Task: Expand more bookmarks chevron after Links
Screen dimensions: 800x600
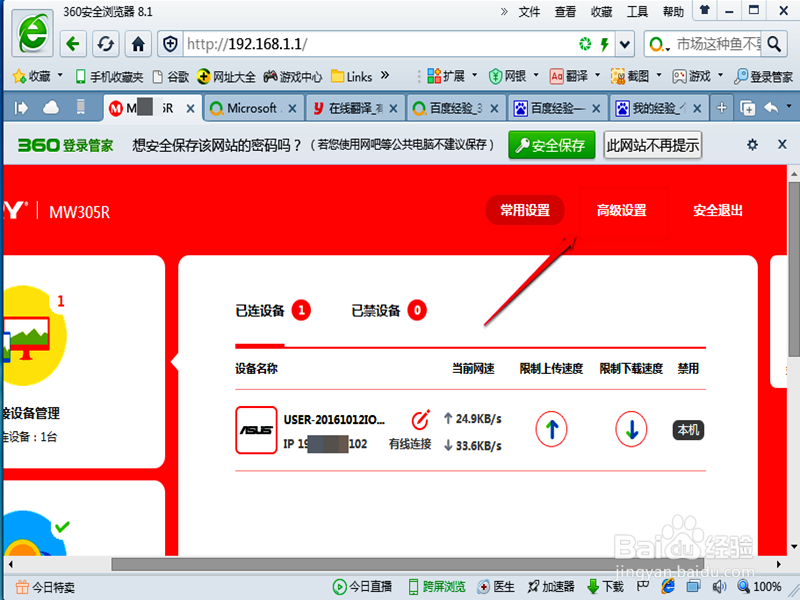Action: pos(385,76)
